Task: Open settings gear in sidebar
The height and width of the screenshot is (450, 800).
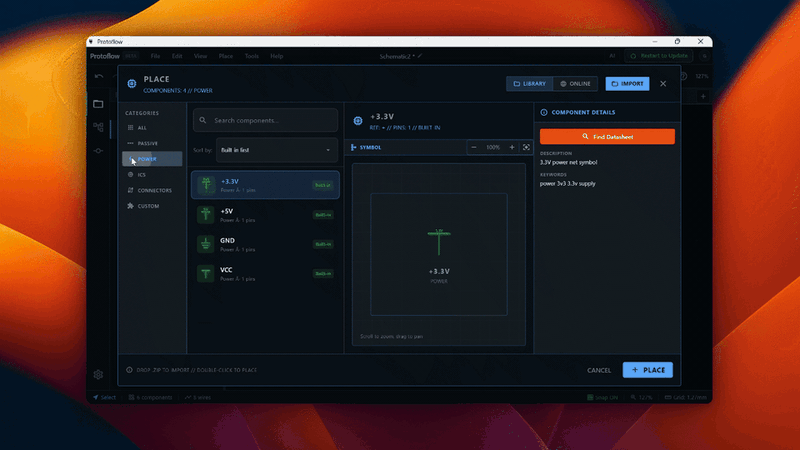Action: click(x=98, y=374)
